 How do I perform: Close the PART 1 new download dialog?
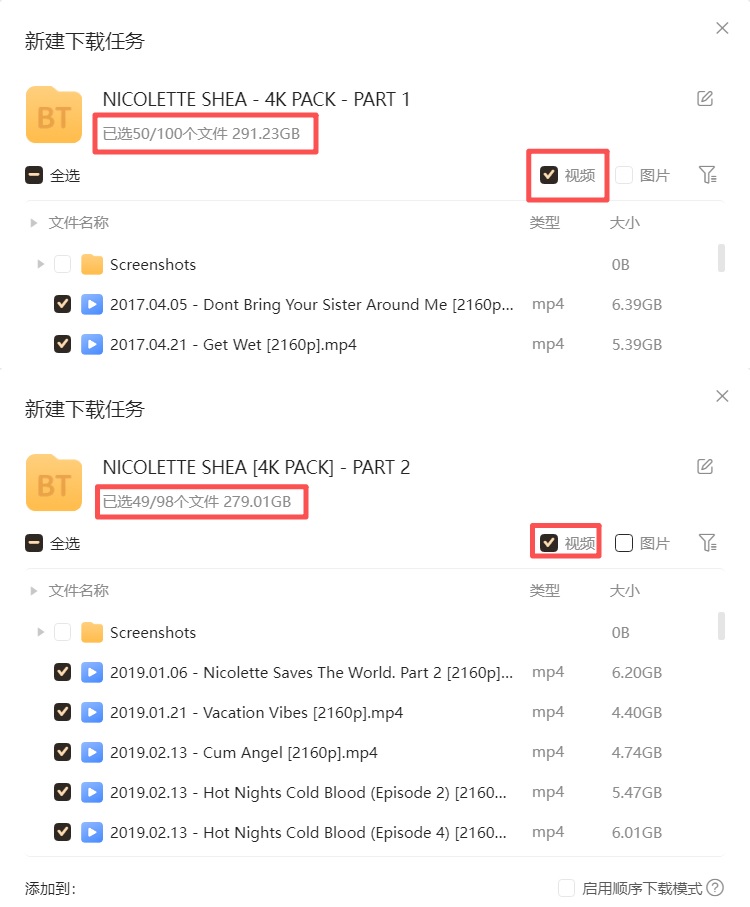[x=722, y=28]
